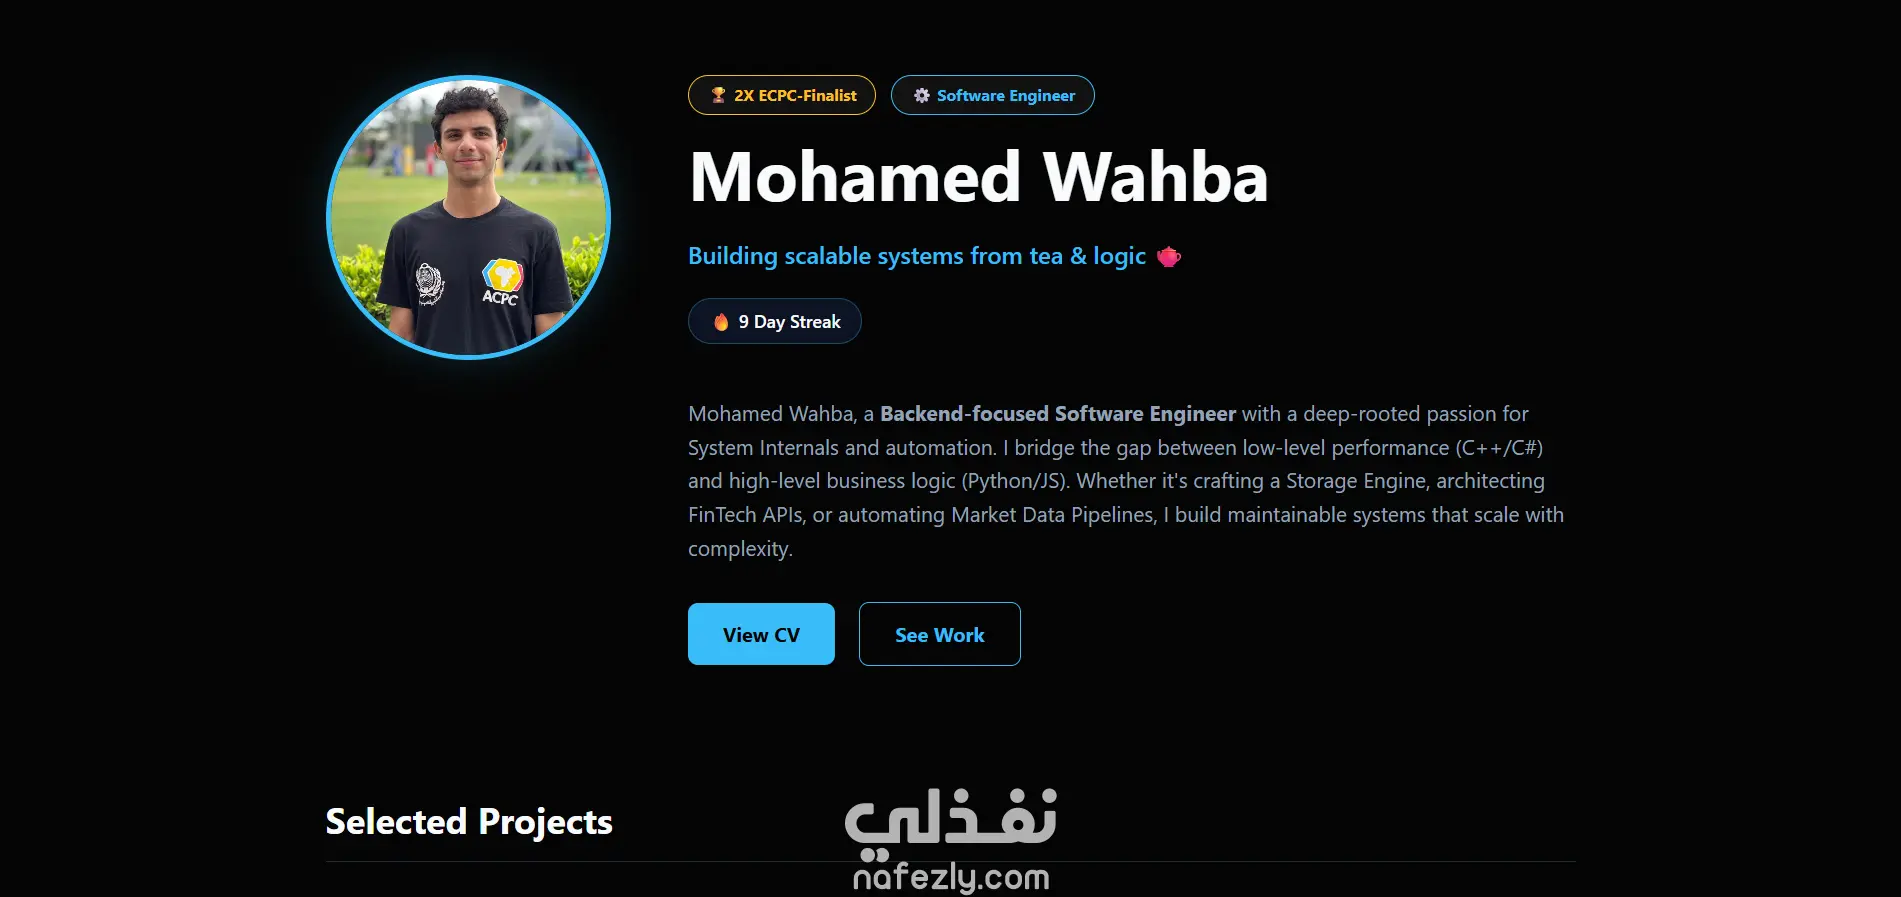The height and width of the screenshot is (897, 1901).
Task: Click the word complexity in the bio
Action: (x=740, y=549)
